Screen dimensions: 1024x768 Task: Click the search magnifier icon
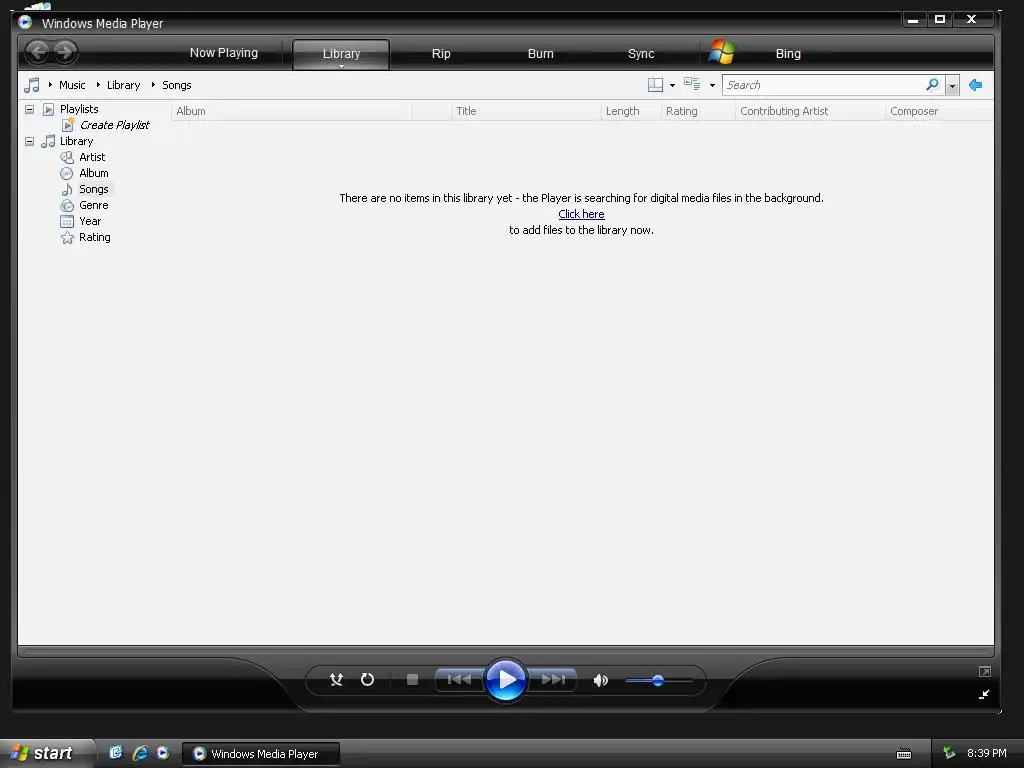point(933,84)
